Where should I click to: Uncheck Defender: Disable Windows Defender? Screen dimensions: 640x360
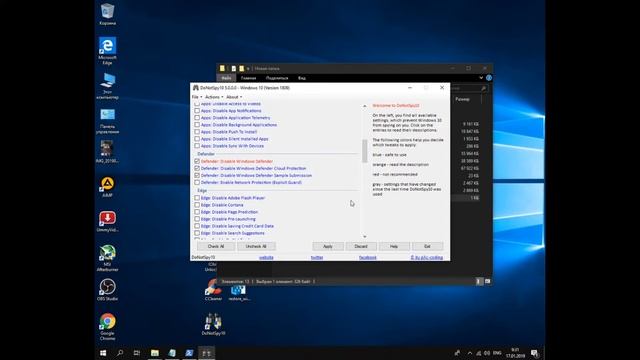click(x=197, y=161)
